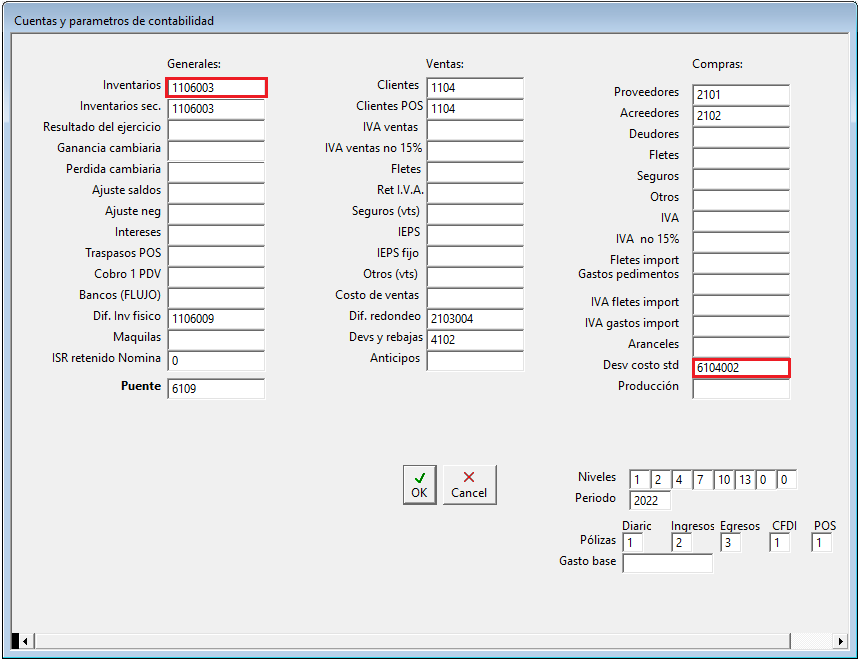Click the Resultado del ejercicio field
This screenshot has height=662, width=861.
216,130
